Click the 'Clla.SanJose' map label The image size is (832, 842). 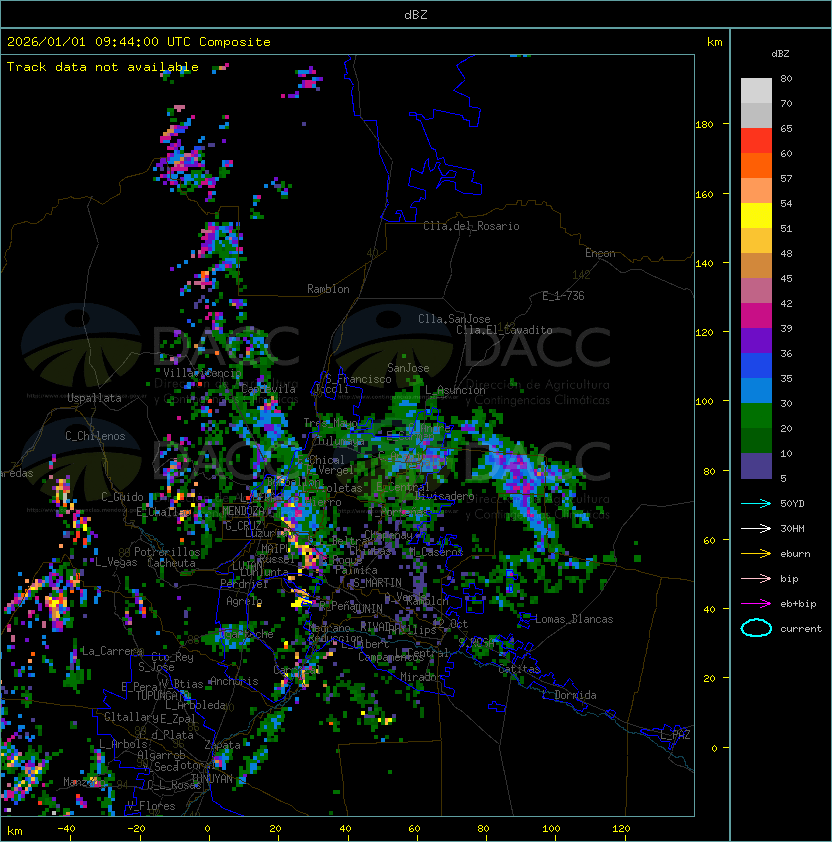(x=454, y=319)
